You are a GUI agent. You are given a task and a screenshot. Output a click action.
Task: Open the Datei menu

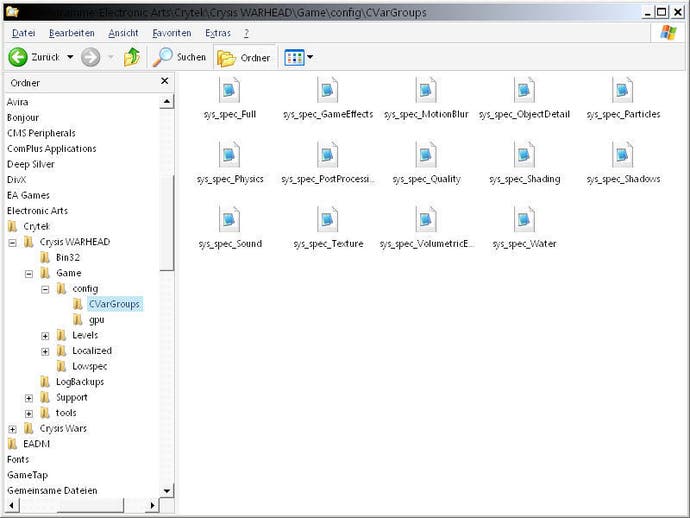coord(24,33)
